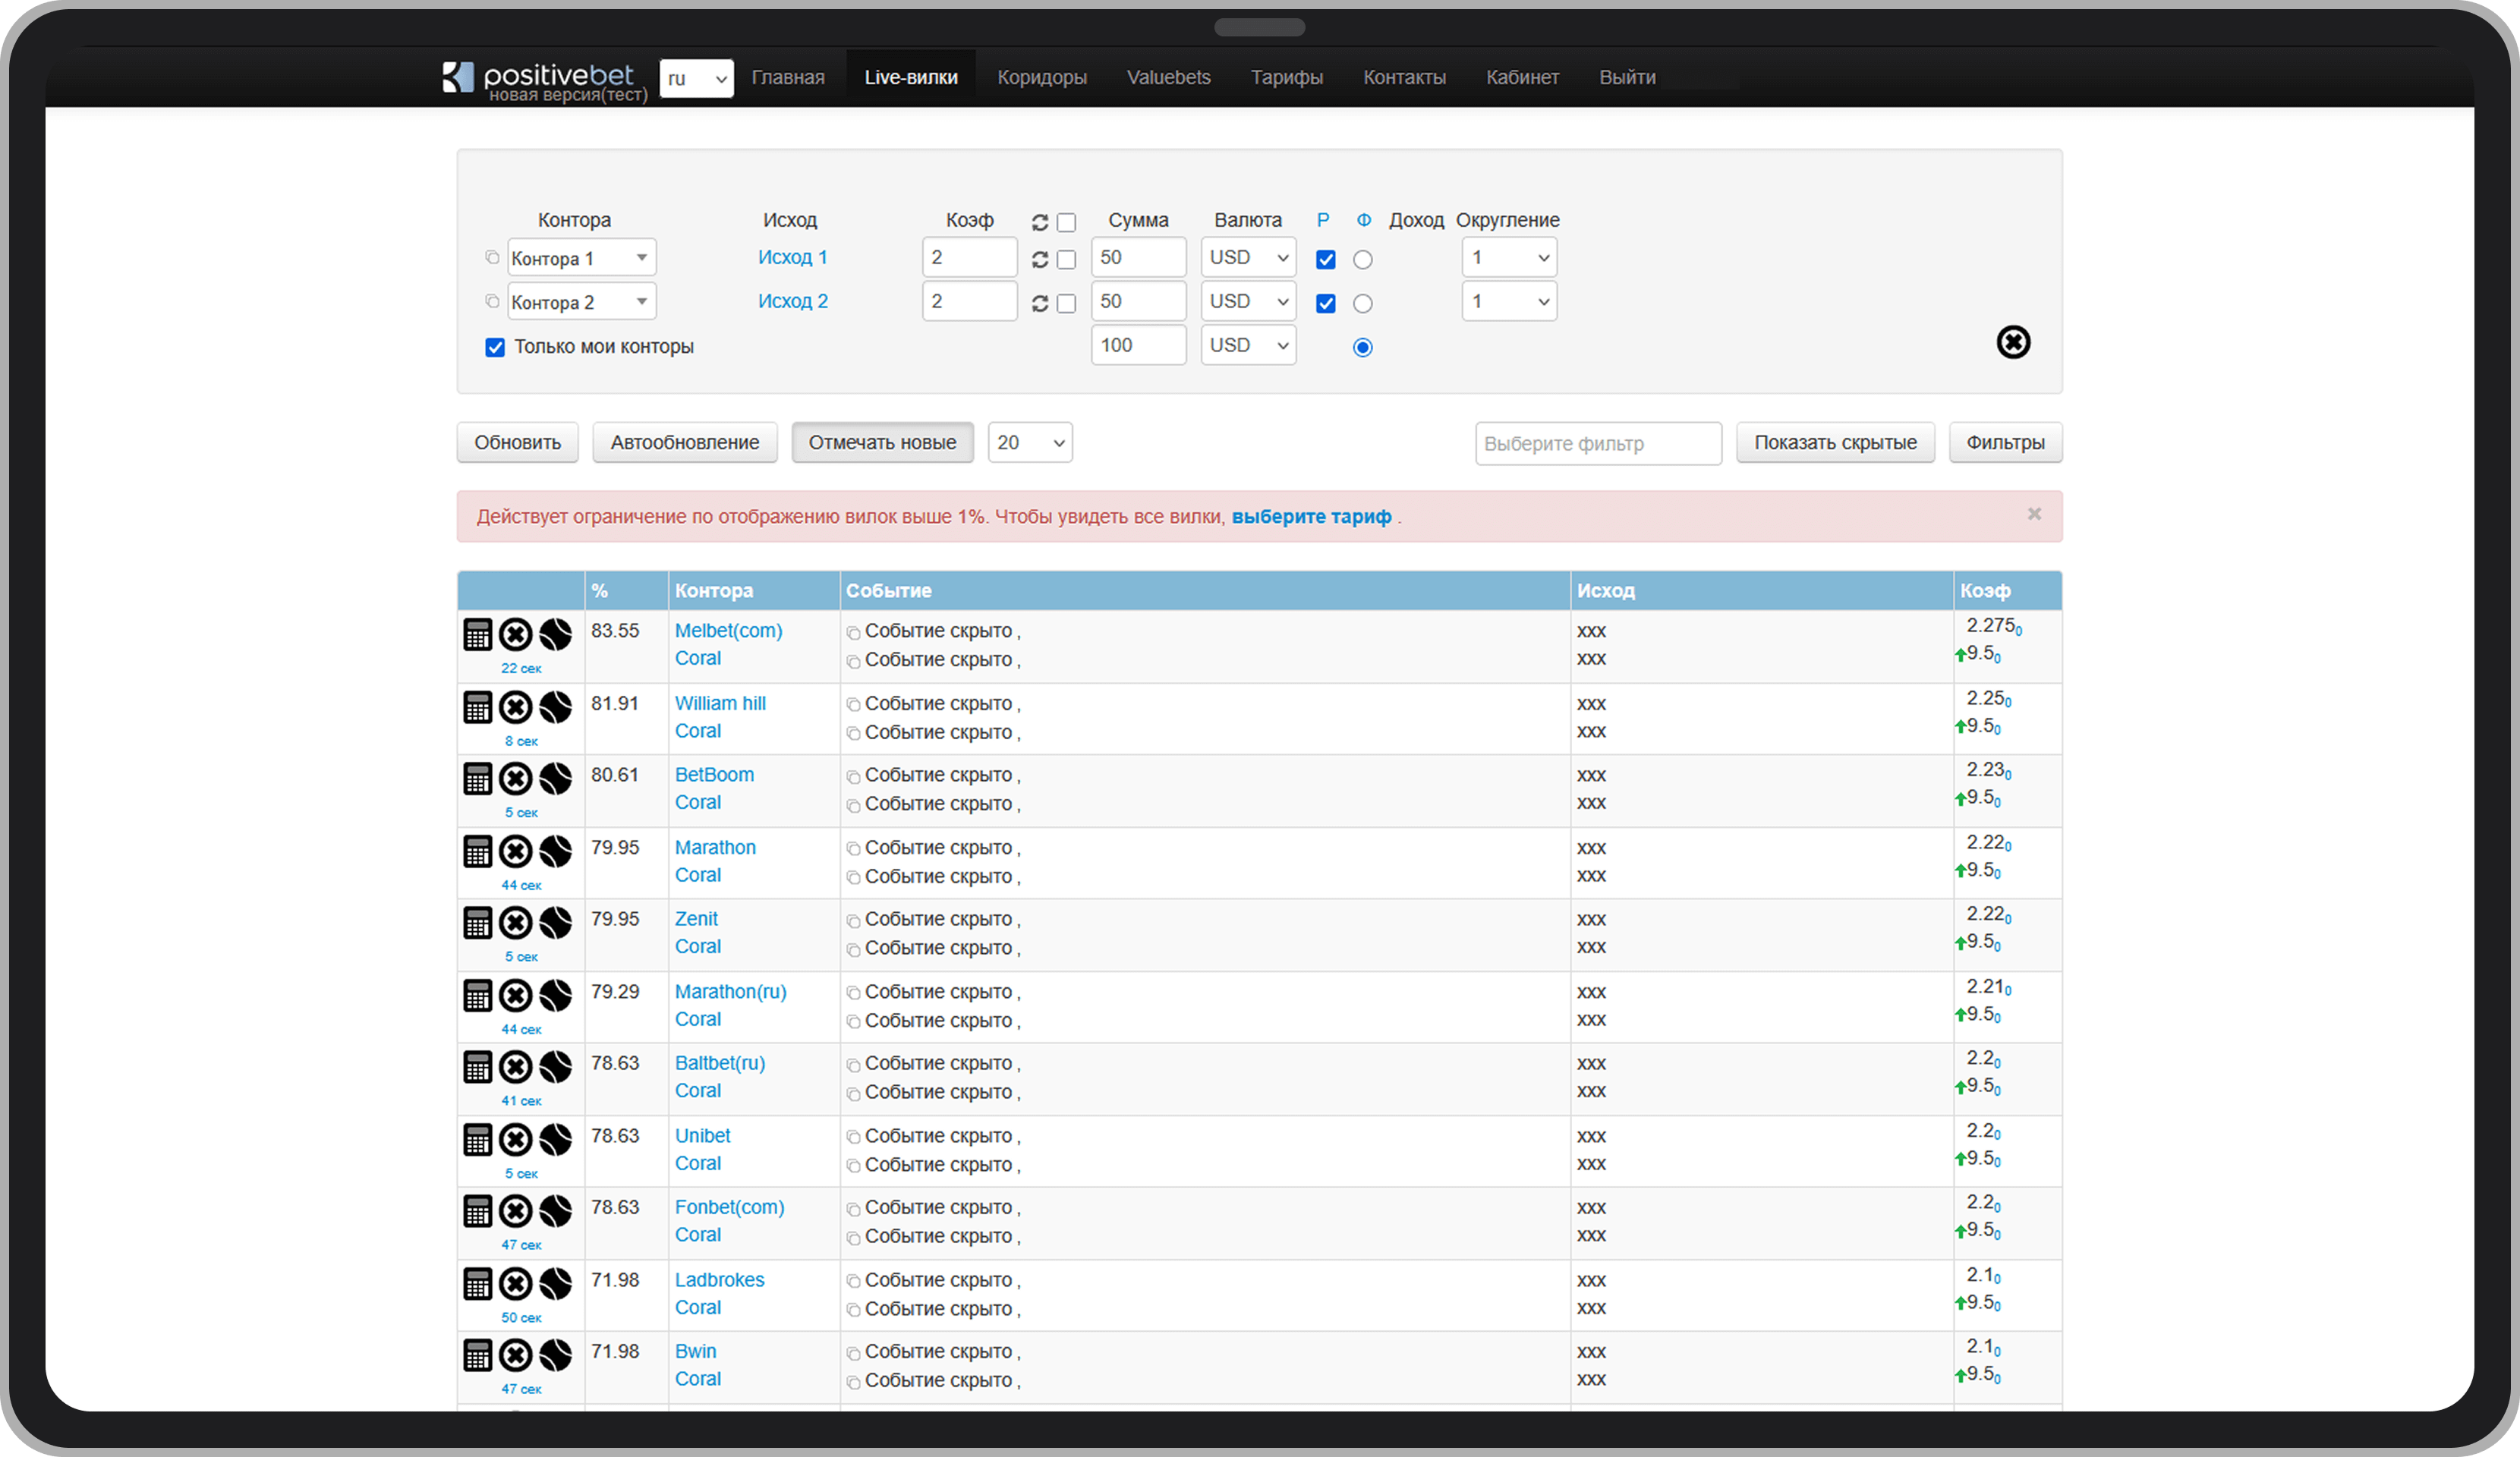Image resolution: width=2520 pixels, height=1457 pixels.
Task: Hide the William hill row with X icon
Action: [516, 707]
